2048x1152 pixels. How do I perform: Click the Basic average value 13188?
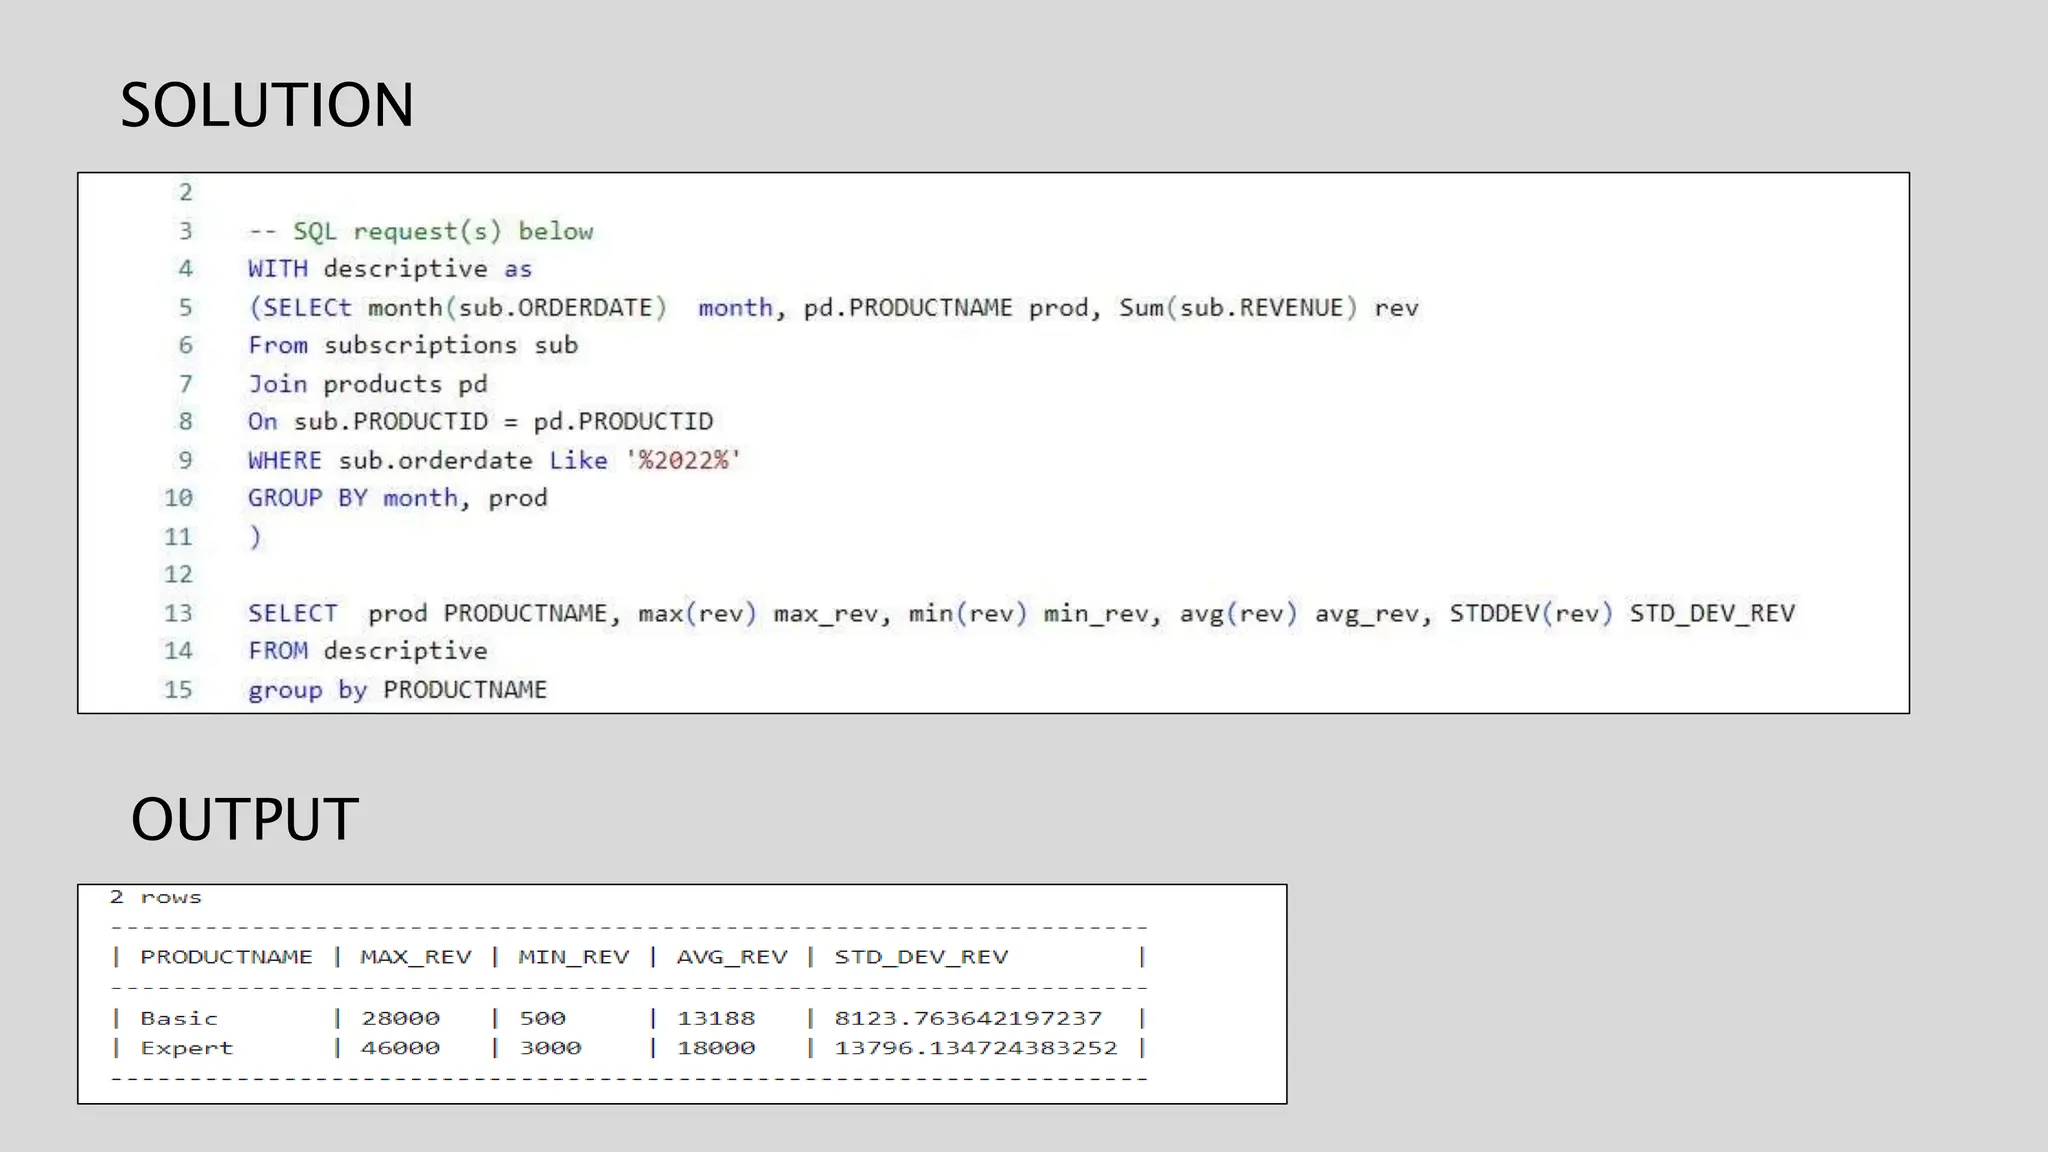717,1018
